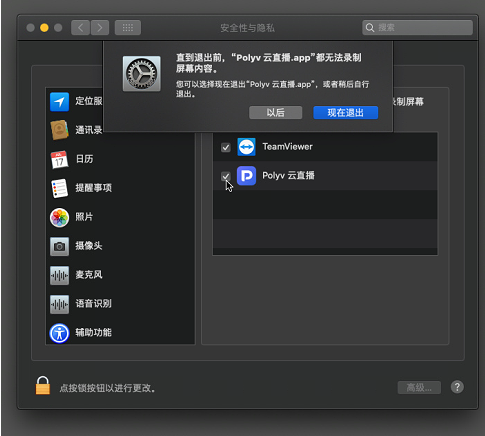Select the 麦克风 microphone icon
Screen dimensions: 485x436
59,275
